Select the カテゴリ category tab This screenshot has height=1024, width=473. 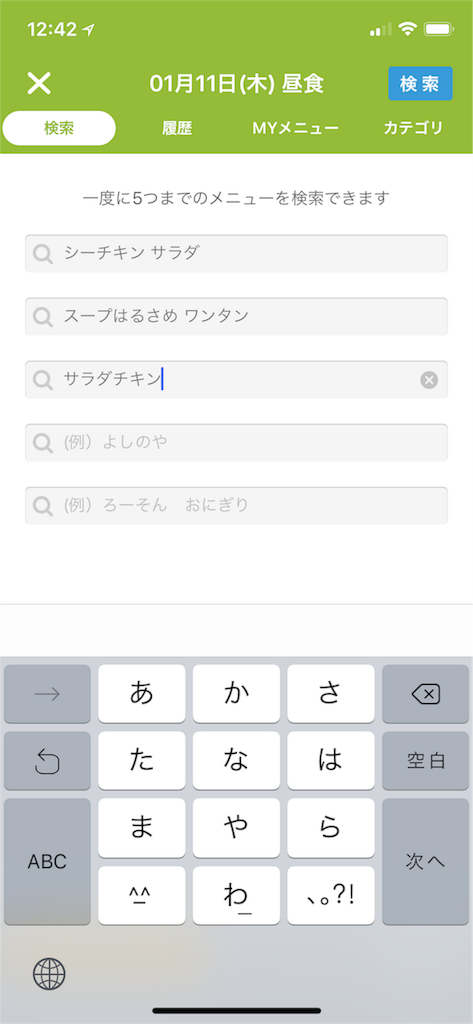tap(414, 128)
